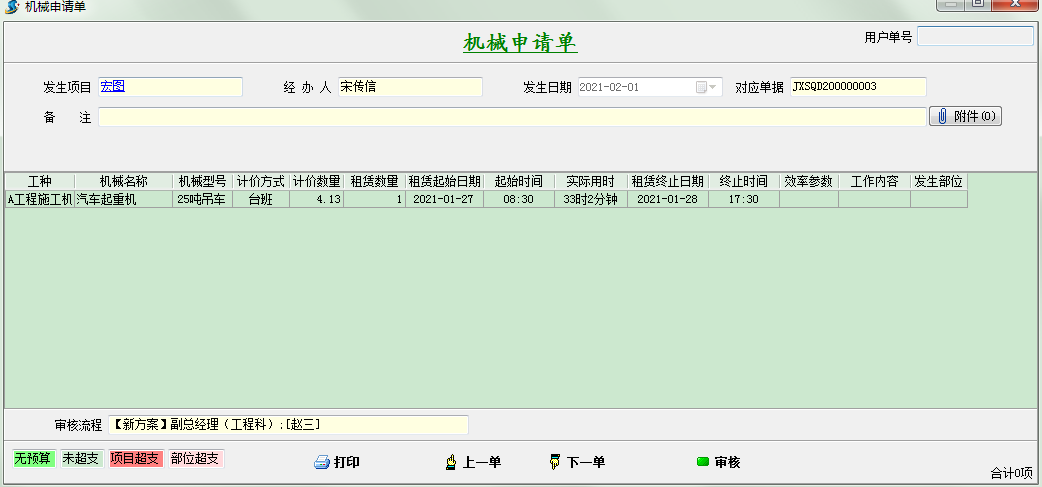Screen dimensions: 1042x487
Task: Click the 效率参数 column header
Action: pos(808,181)
